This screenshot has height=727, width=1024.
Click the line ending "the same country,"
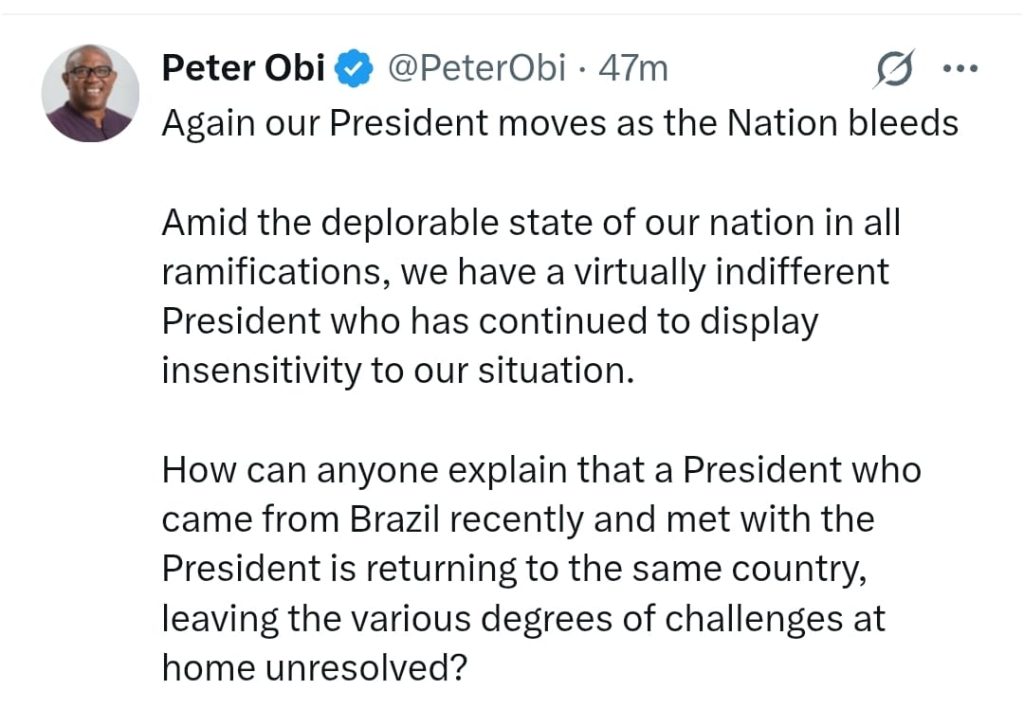(515, 569)
